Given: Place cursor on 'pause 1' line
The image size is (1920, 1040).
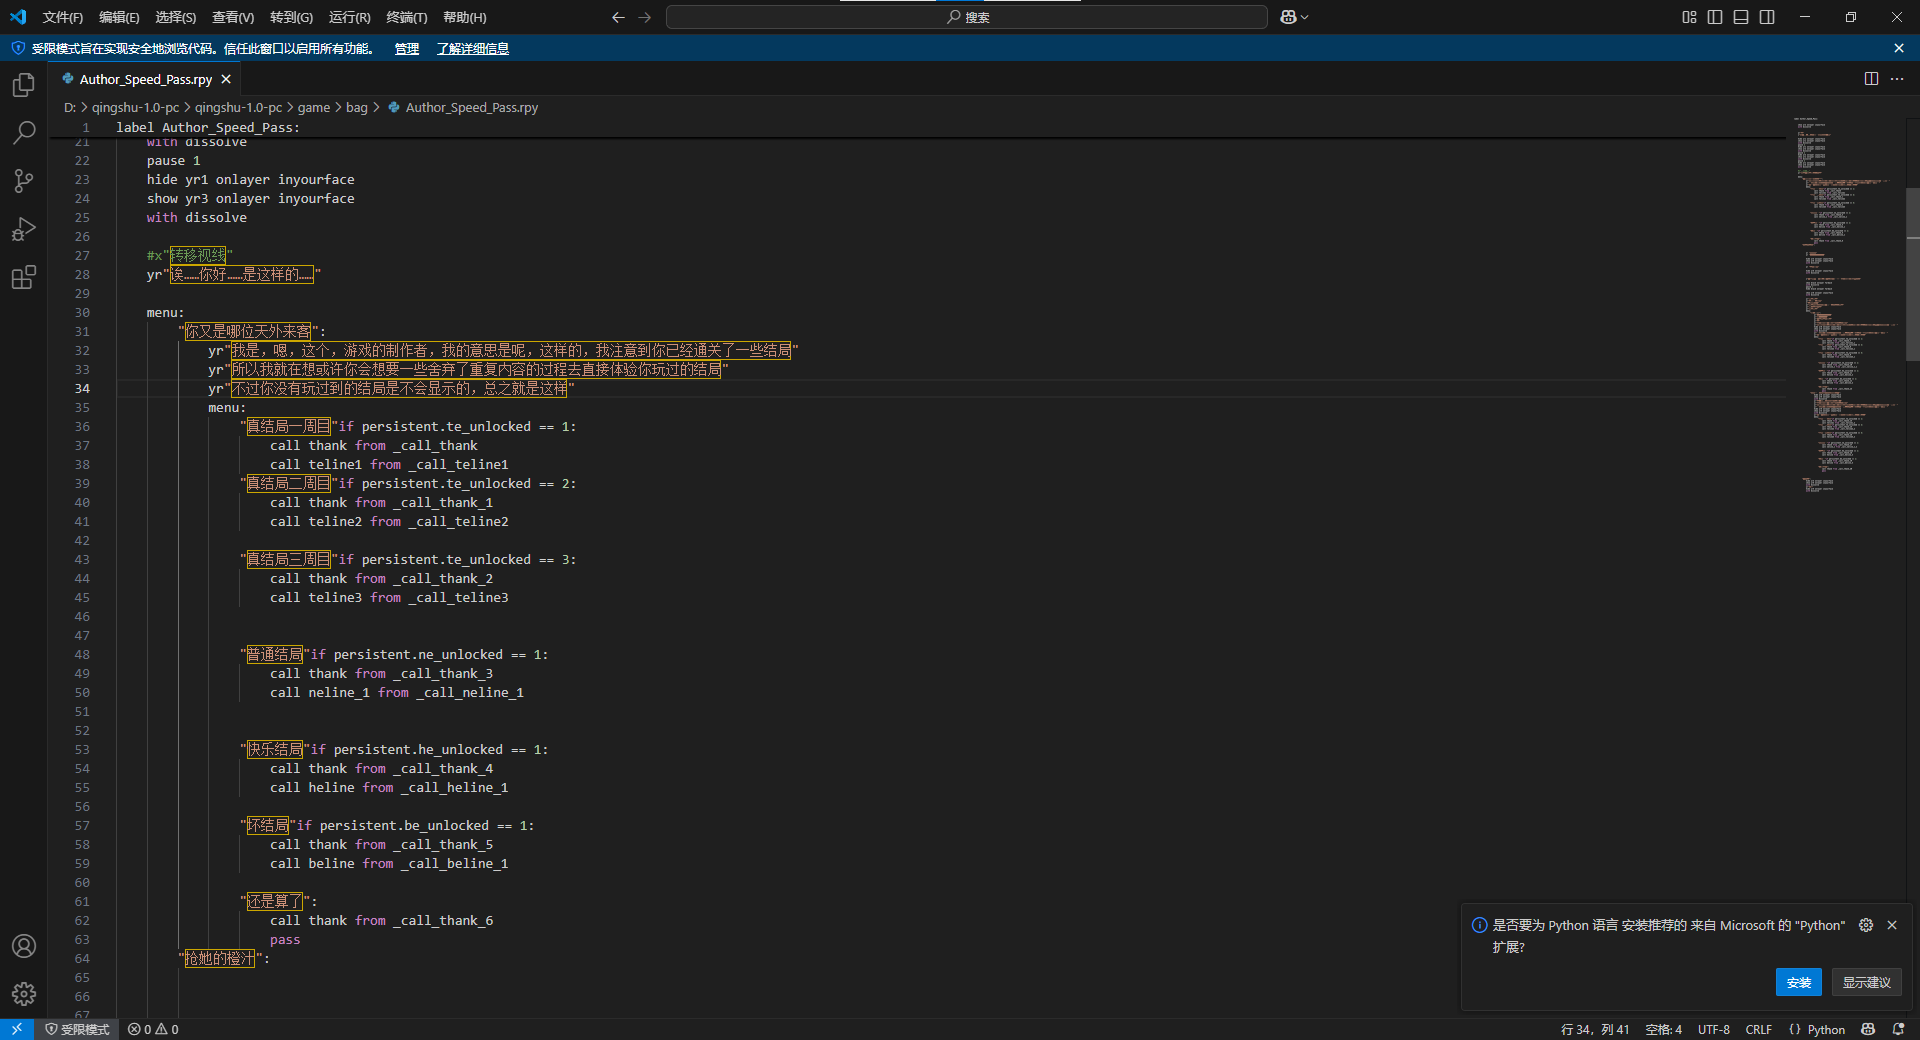Looking at the screenshot, I should coord(173,160).
